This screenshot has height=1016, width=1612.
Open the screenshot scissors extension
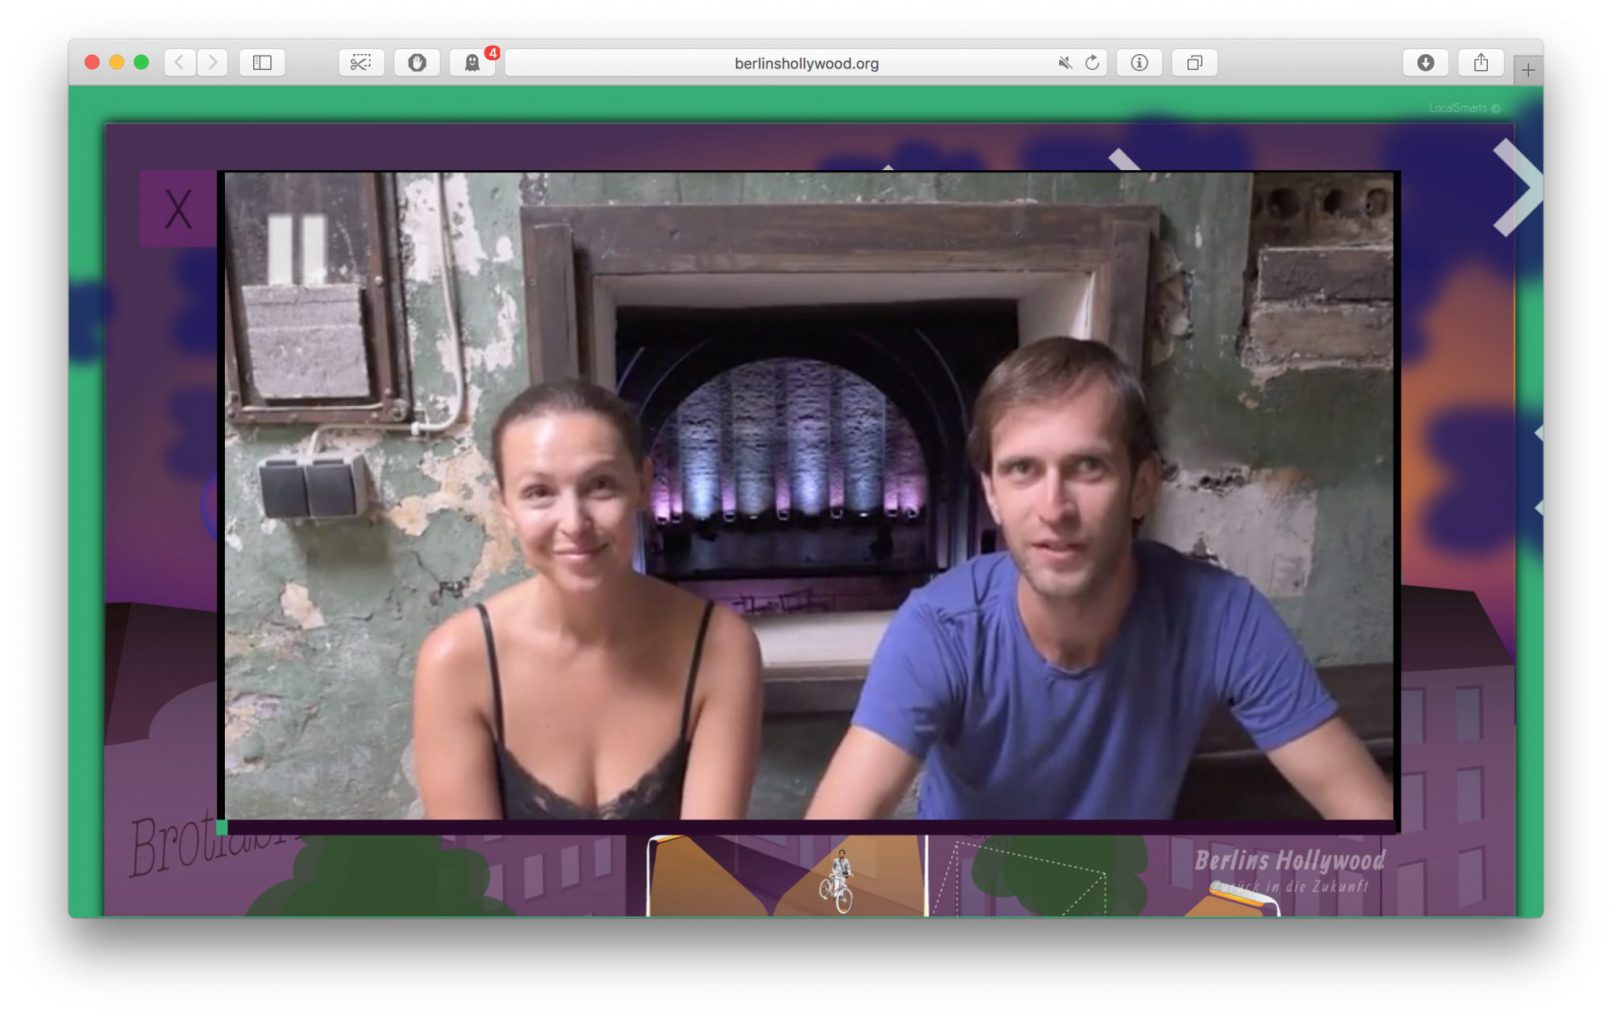[x=361, y=62]
